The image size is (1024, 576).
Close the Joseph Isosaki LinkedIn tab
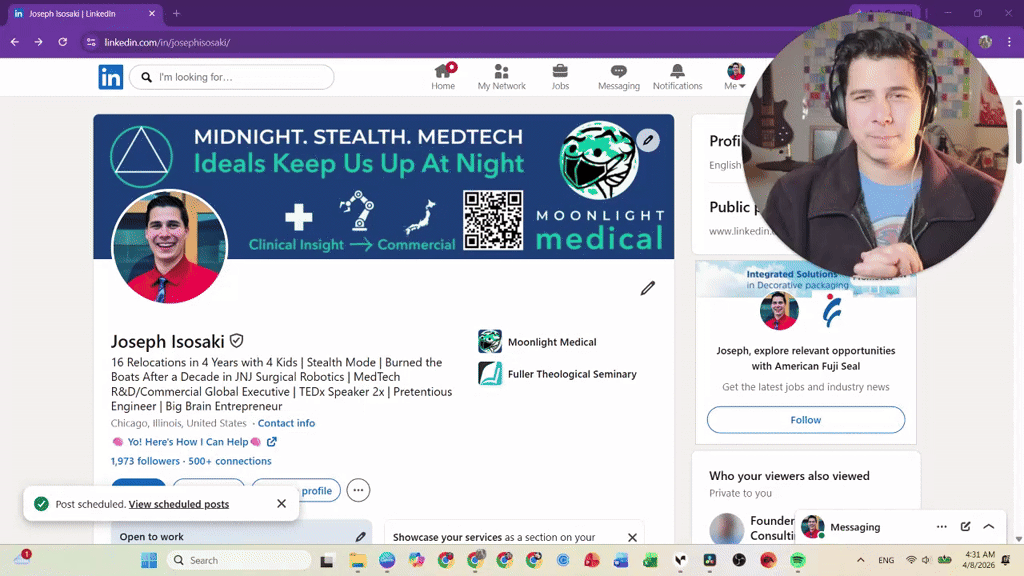coord(152,13)
